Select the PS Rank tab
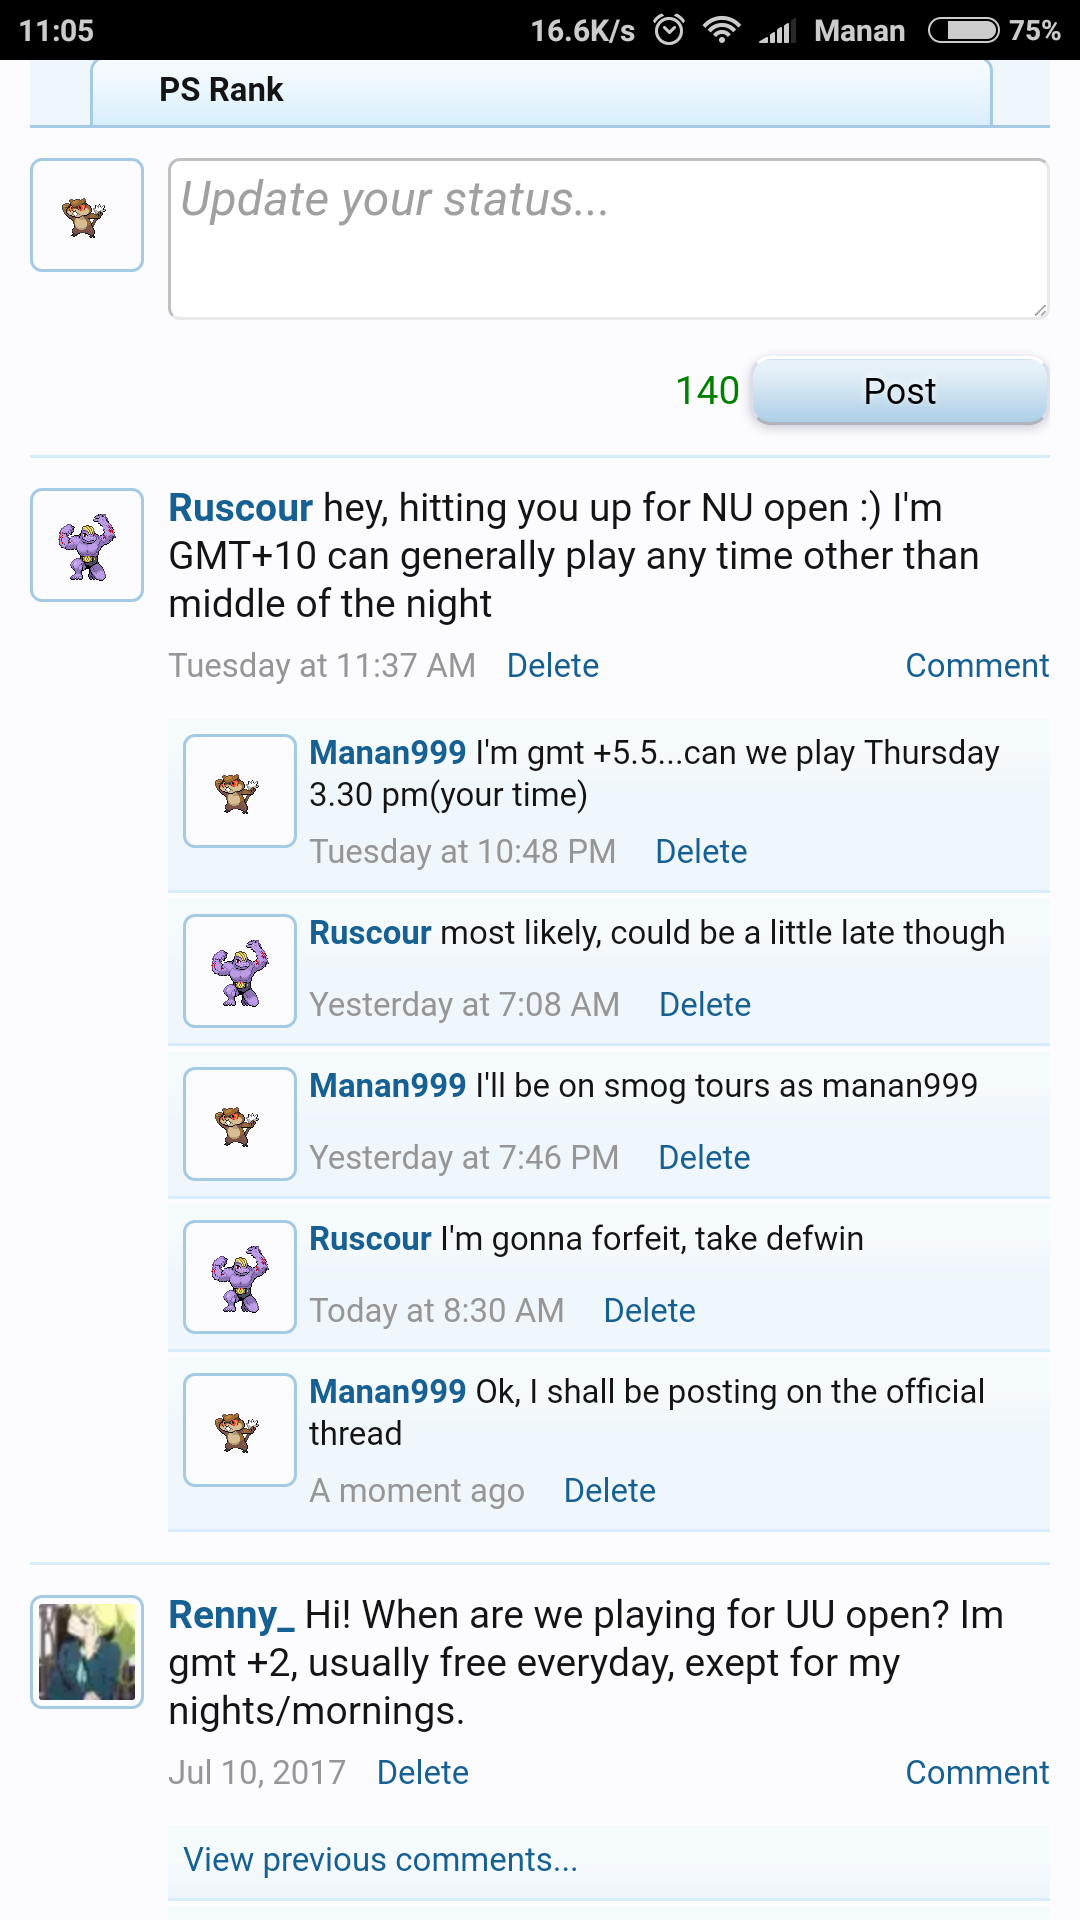 221,90
